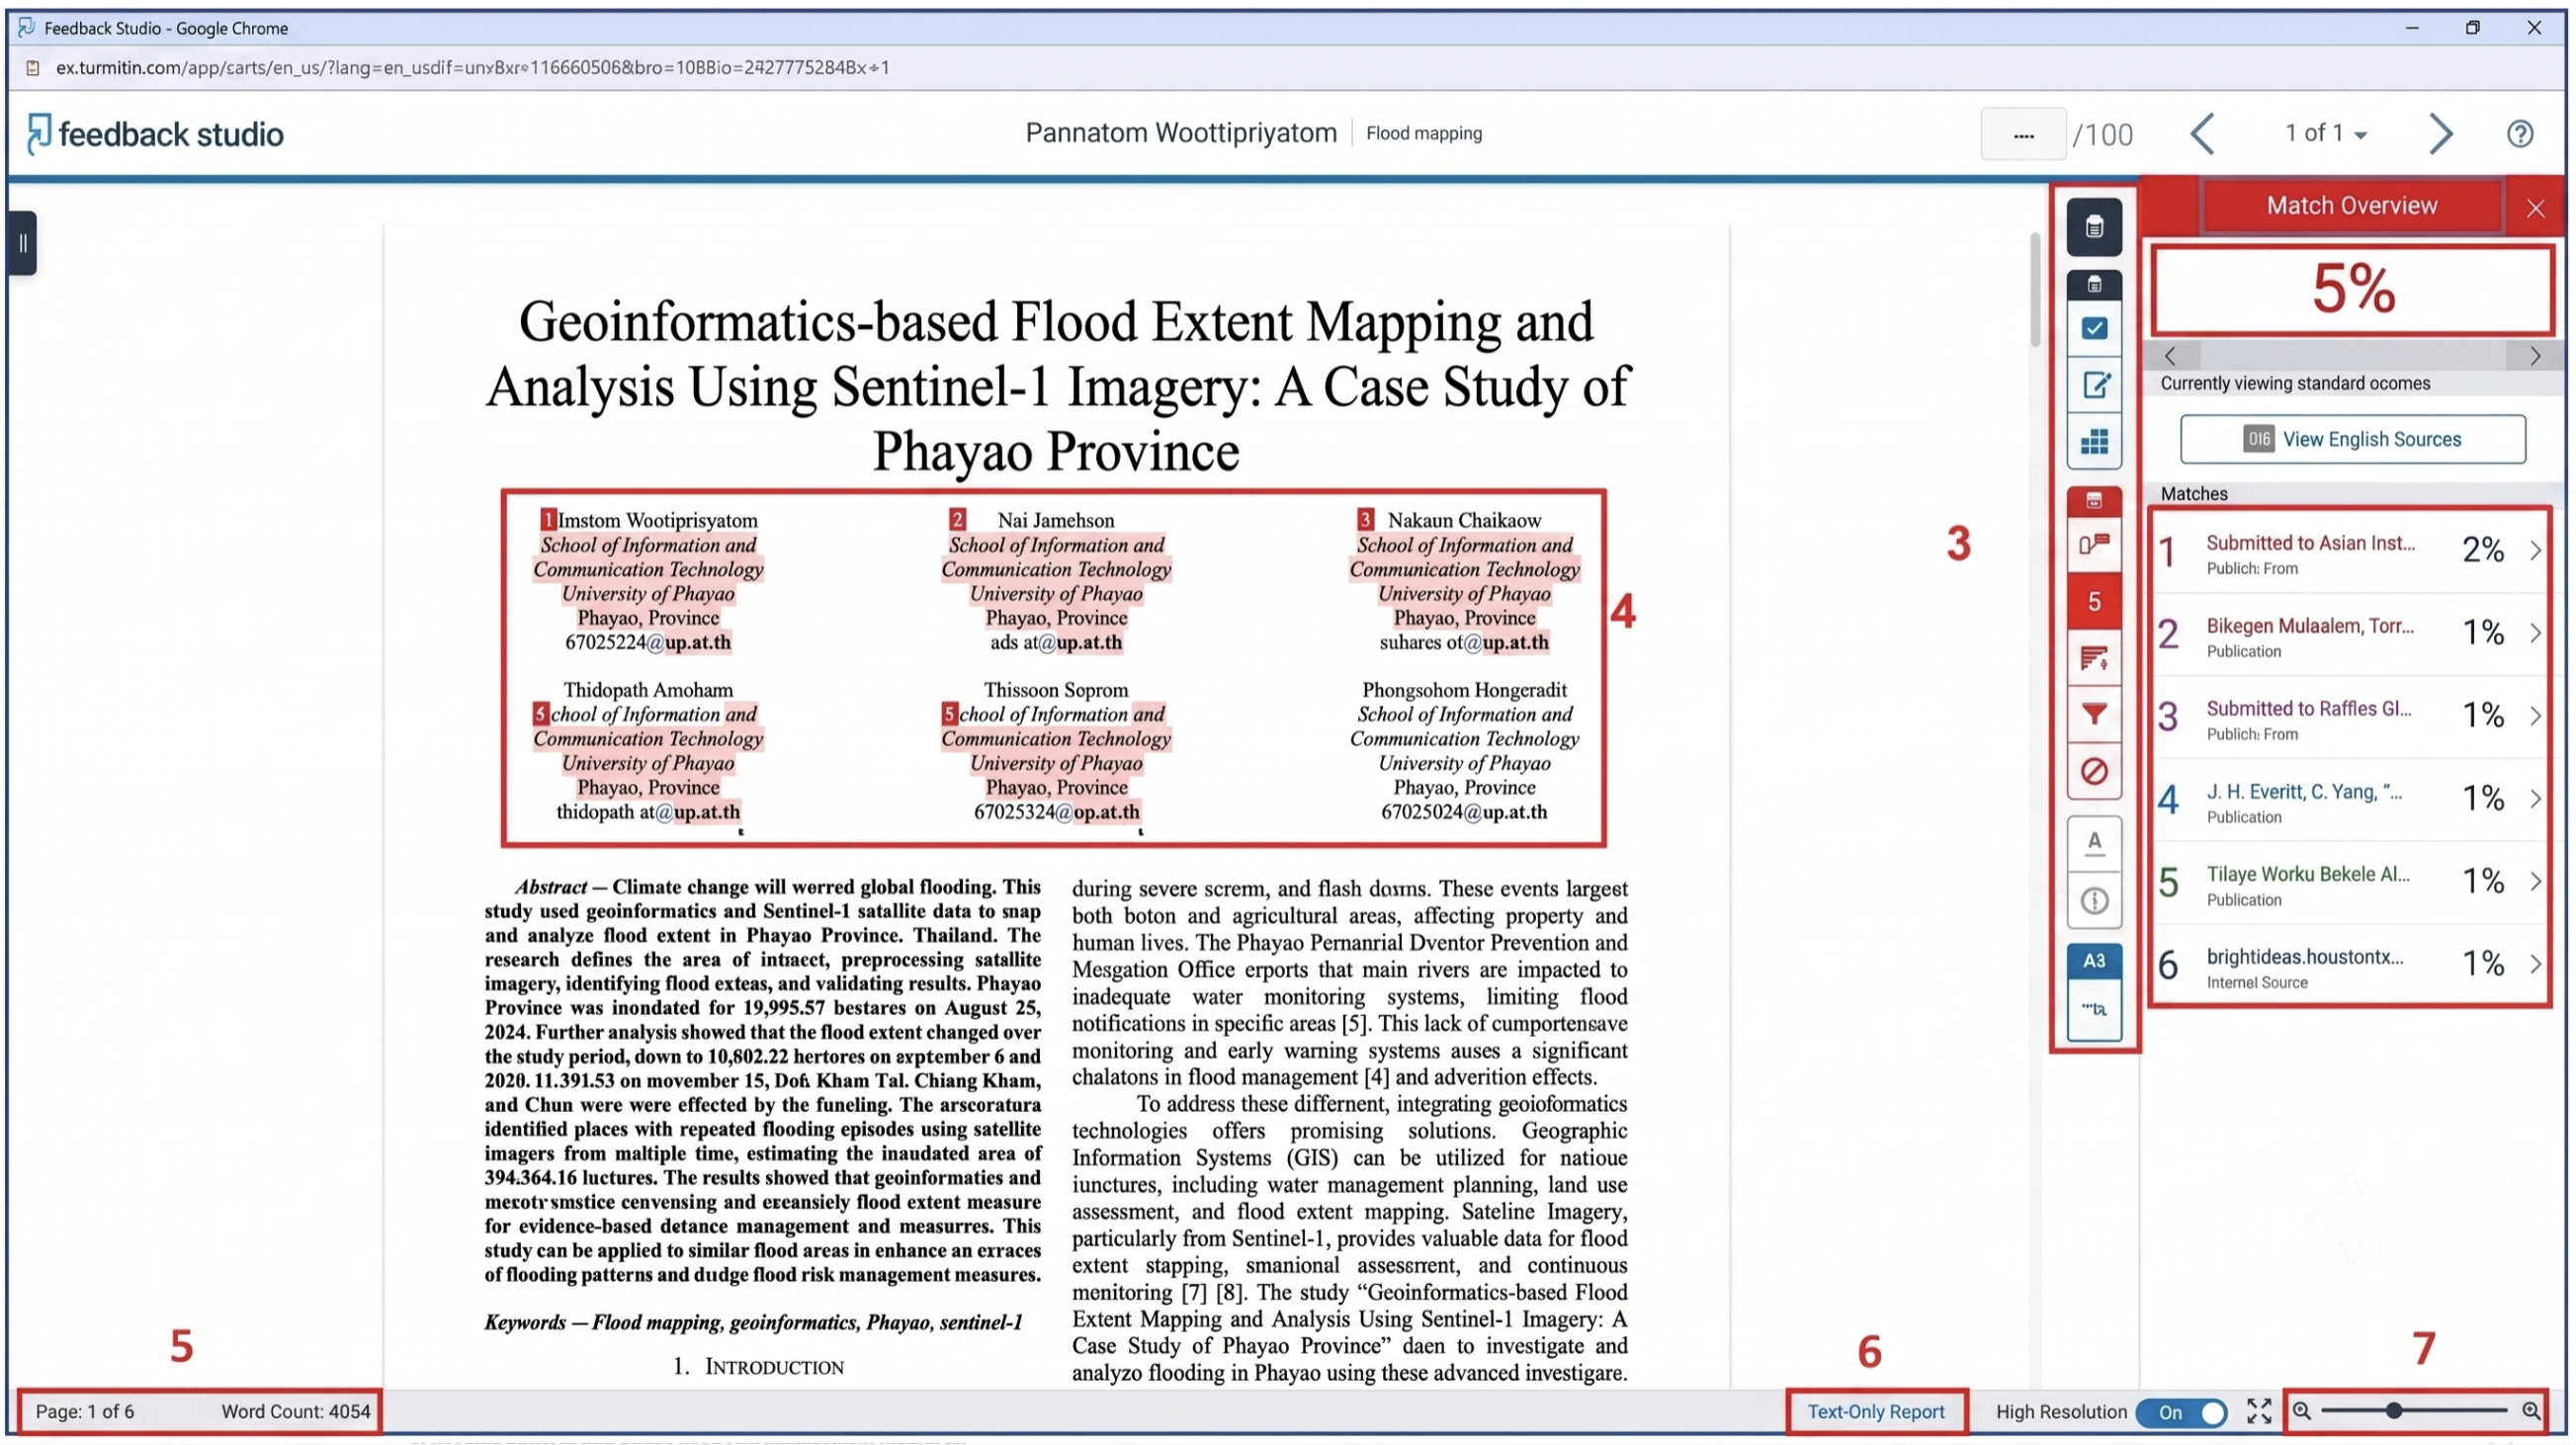Click the Flood mapping assignment title

1424,133
